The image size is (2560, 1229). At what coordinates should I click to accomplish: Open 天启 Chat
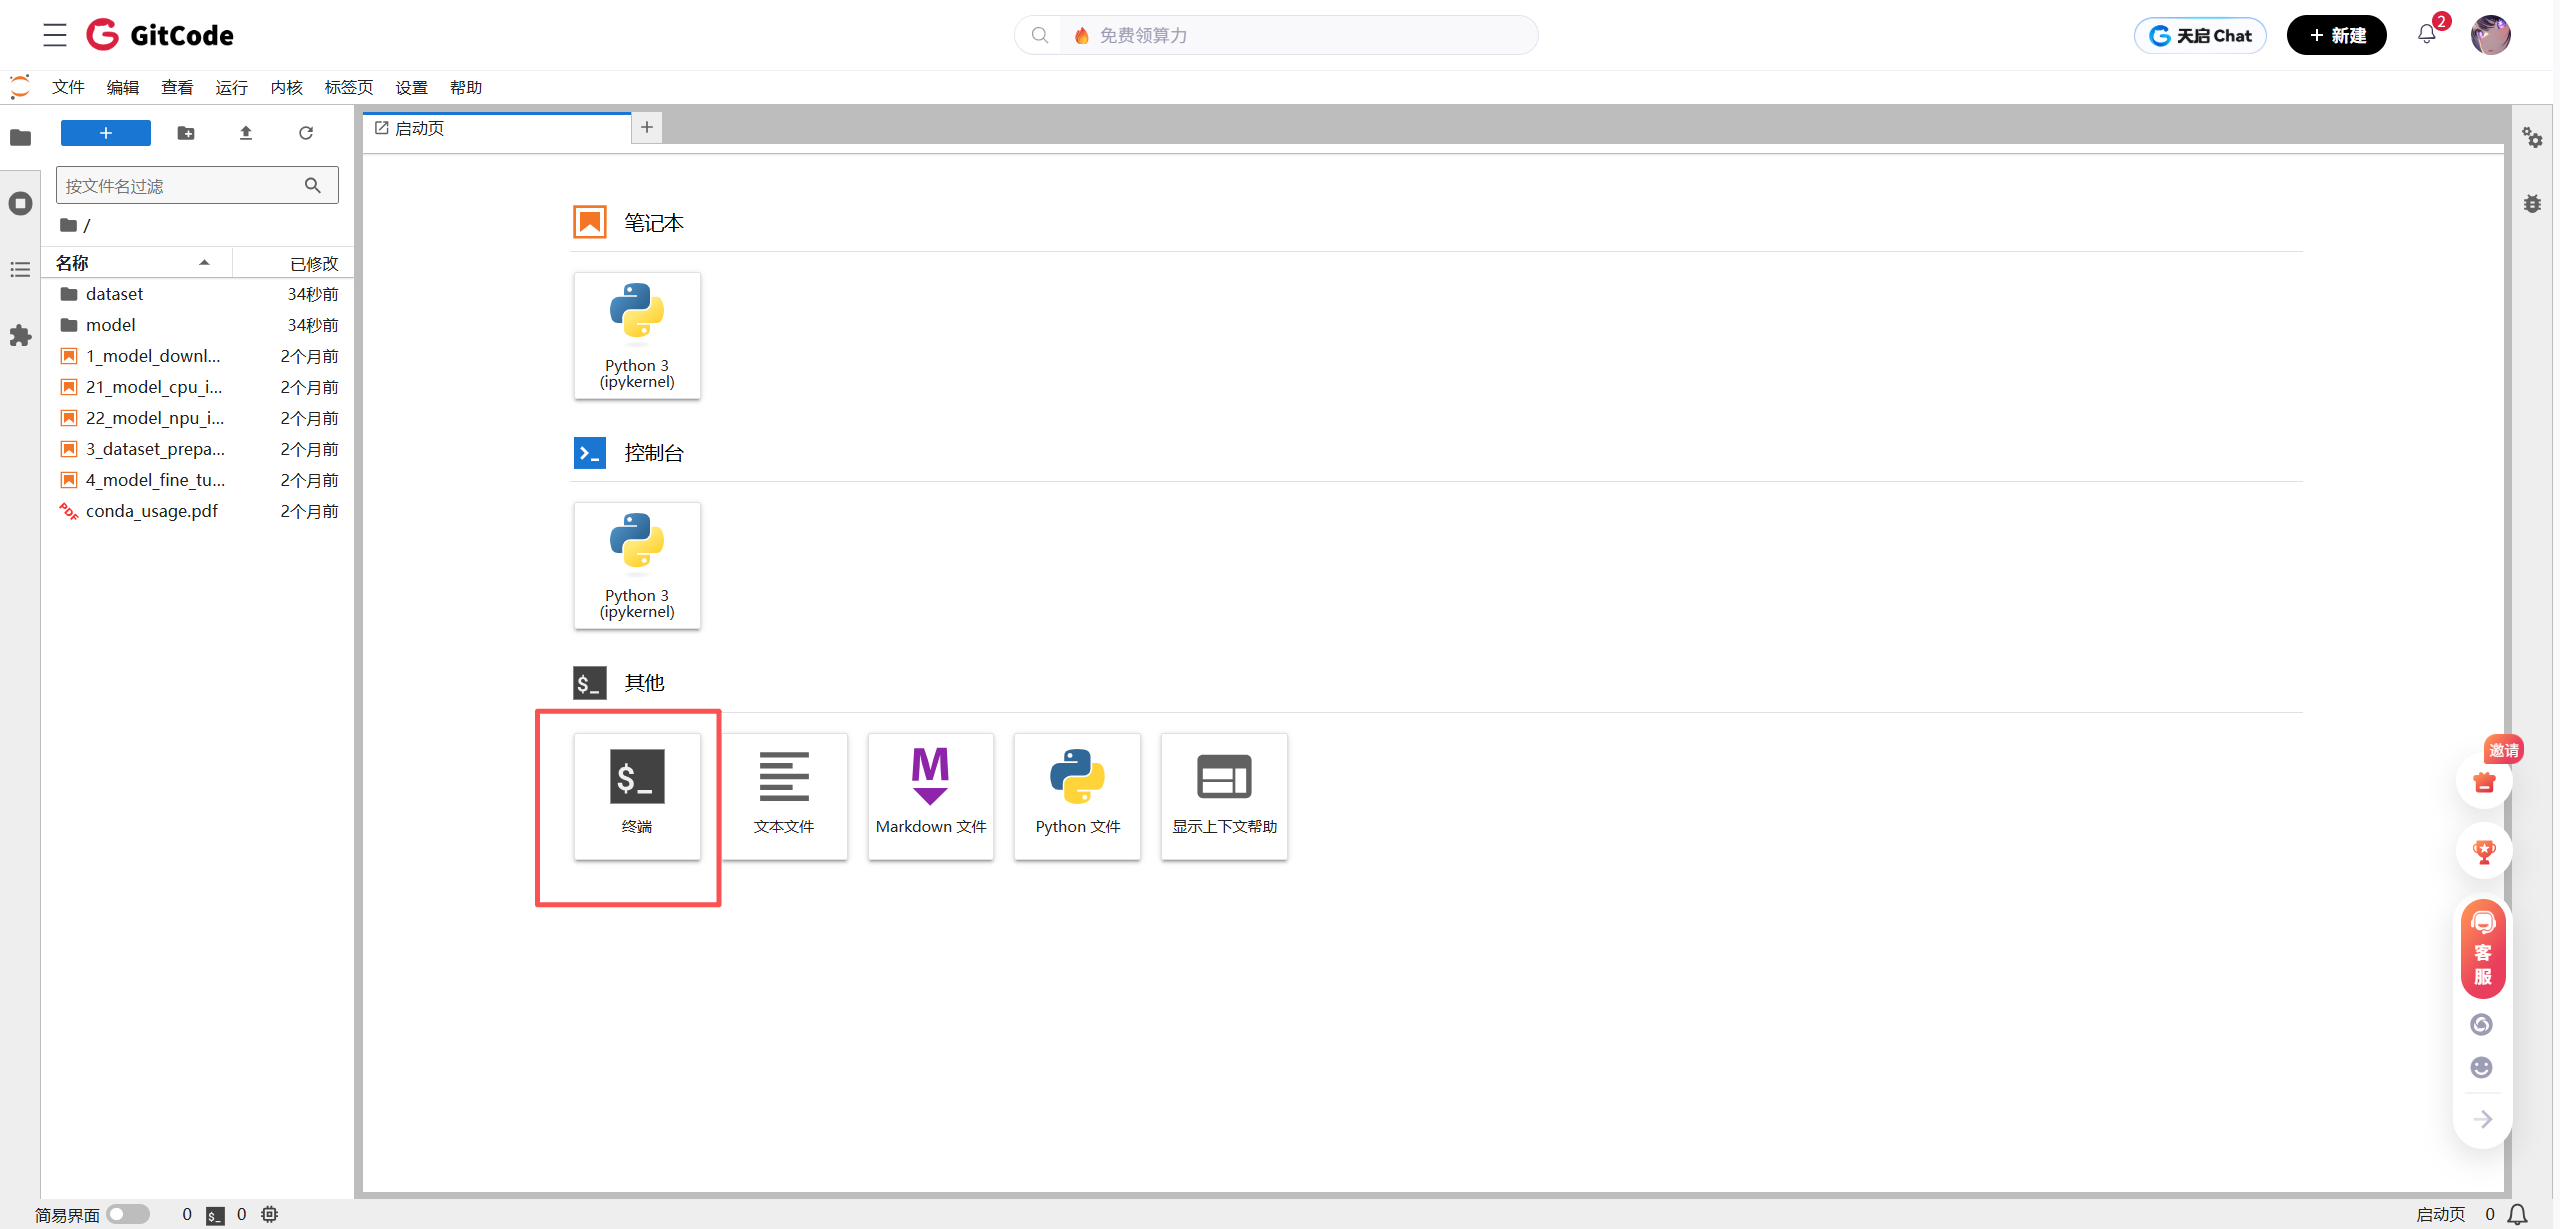(x=2200, y=35)
